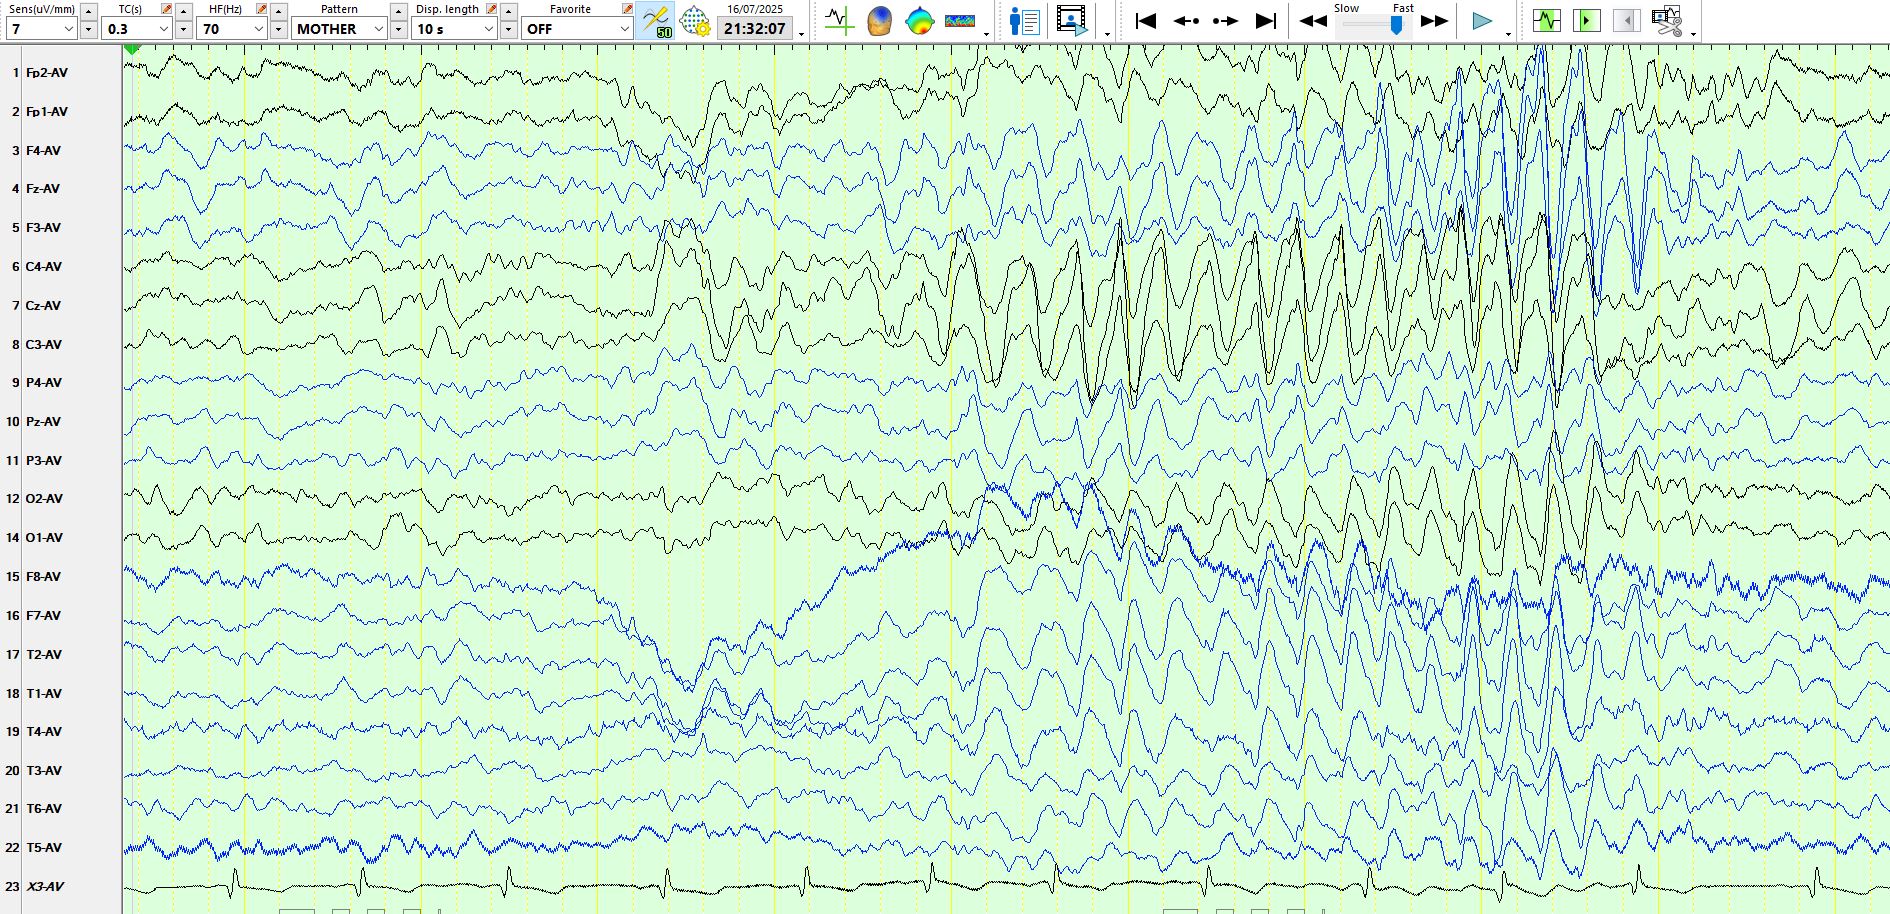Open the patient information panel

(1025, 20)
